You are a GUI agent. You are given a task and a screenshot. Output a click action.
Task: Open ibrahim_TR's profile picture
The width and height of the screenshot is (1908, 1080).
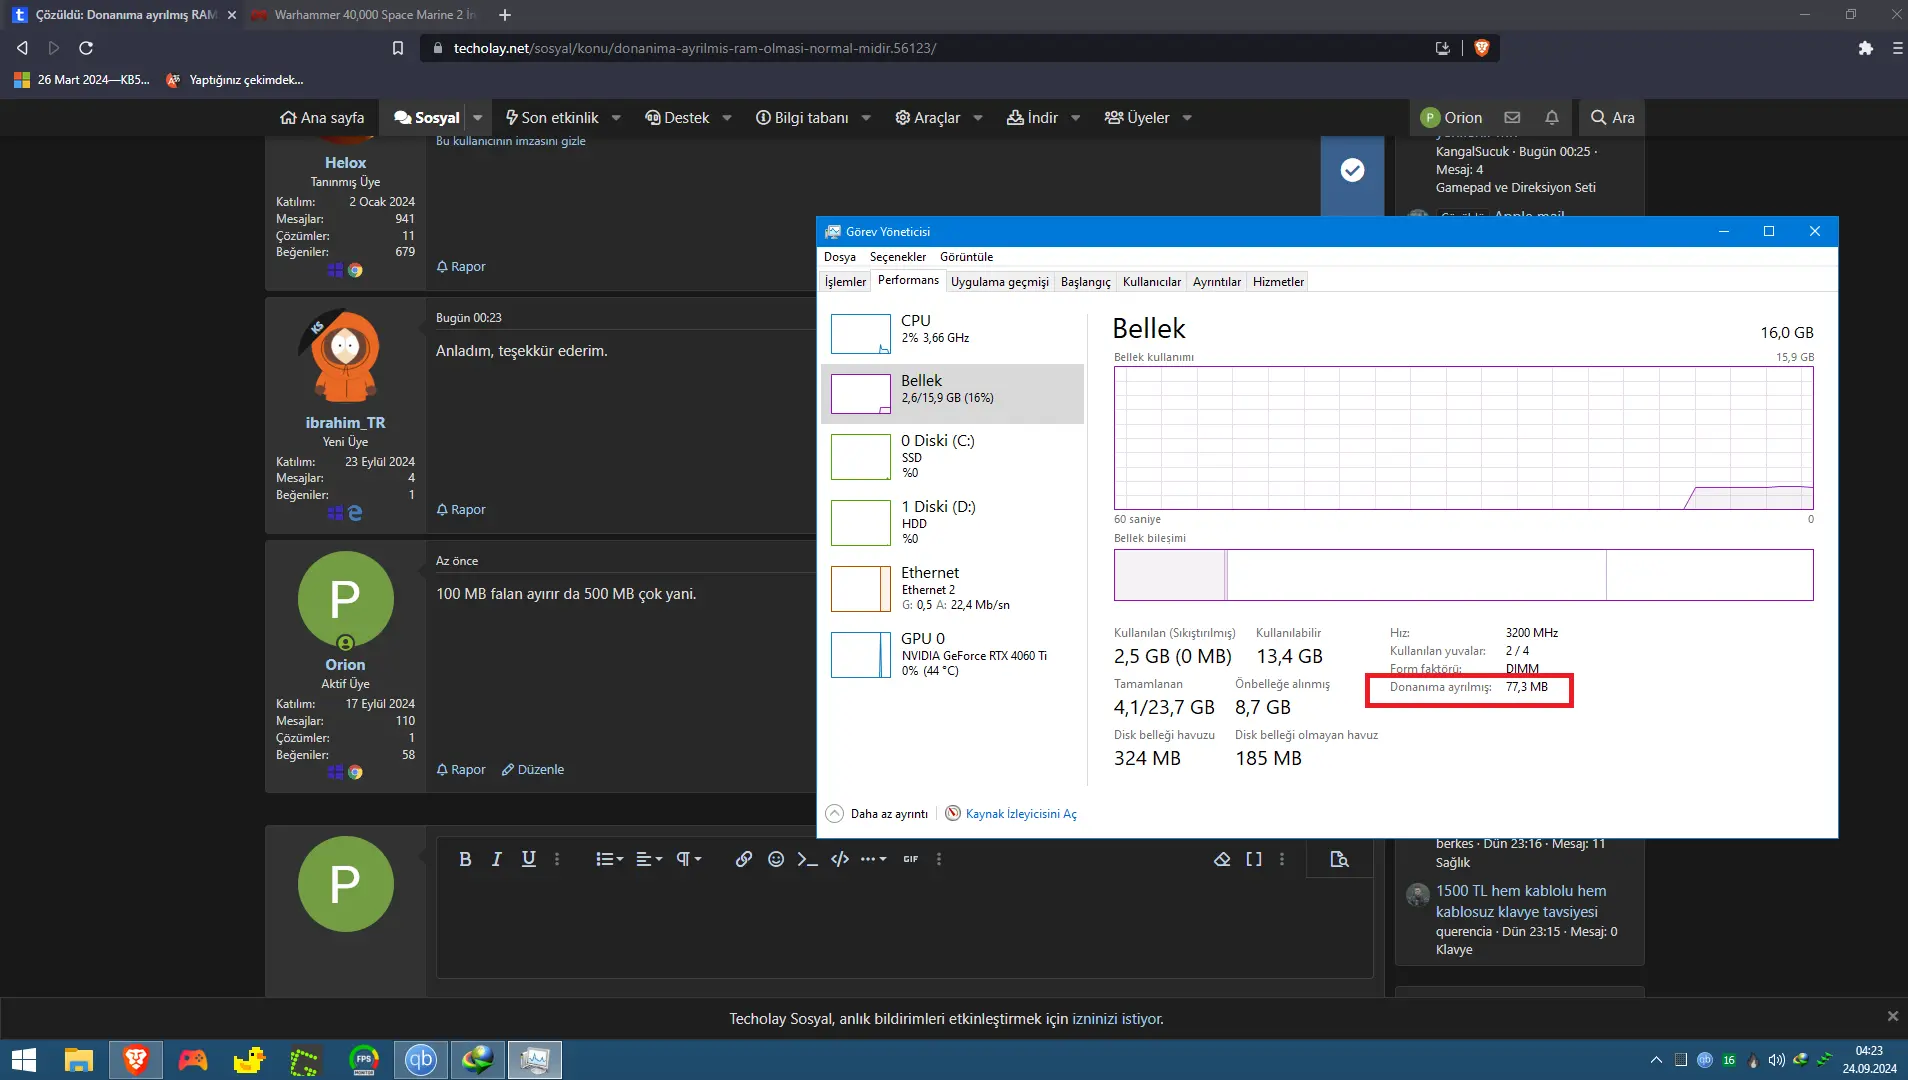tap(345, 357)
